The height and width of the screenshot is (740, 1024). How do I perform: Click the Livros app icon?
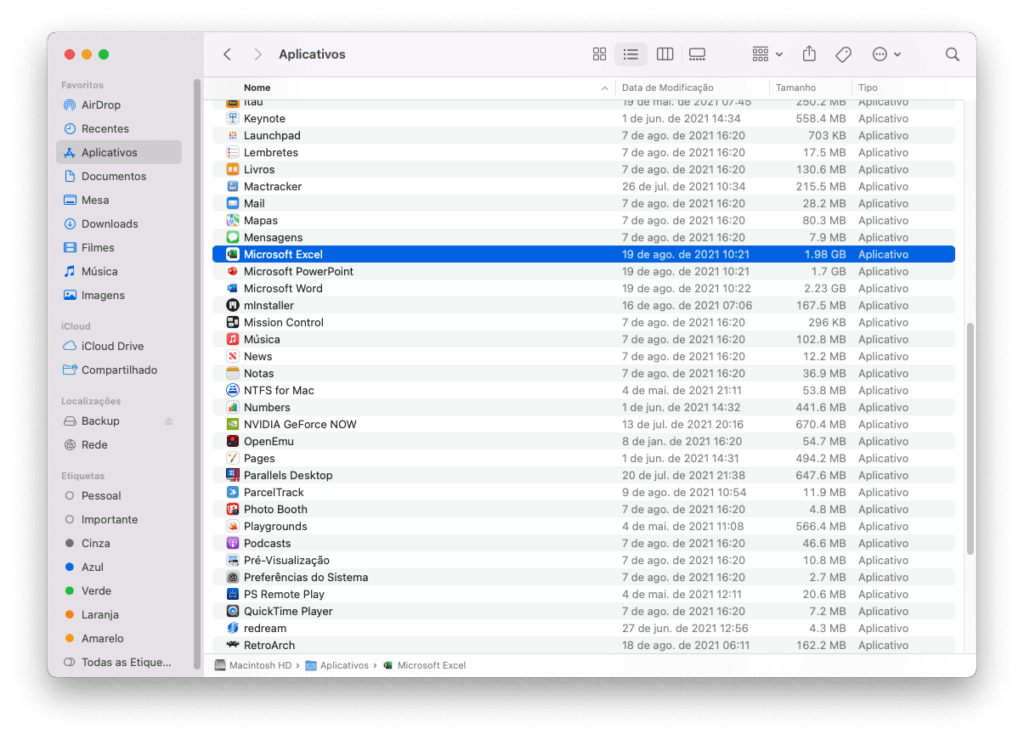coord(232,169)
